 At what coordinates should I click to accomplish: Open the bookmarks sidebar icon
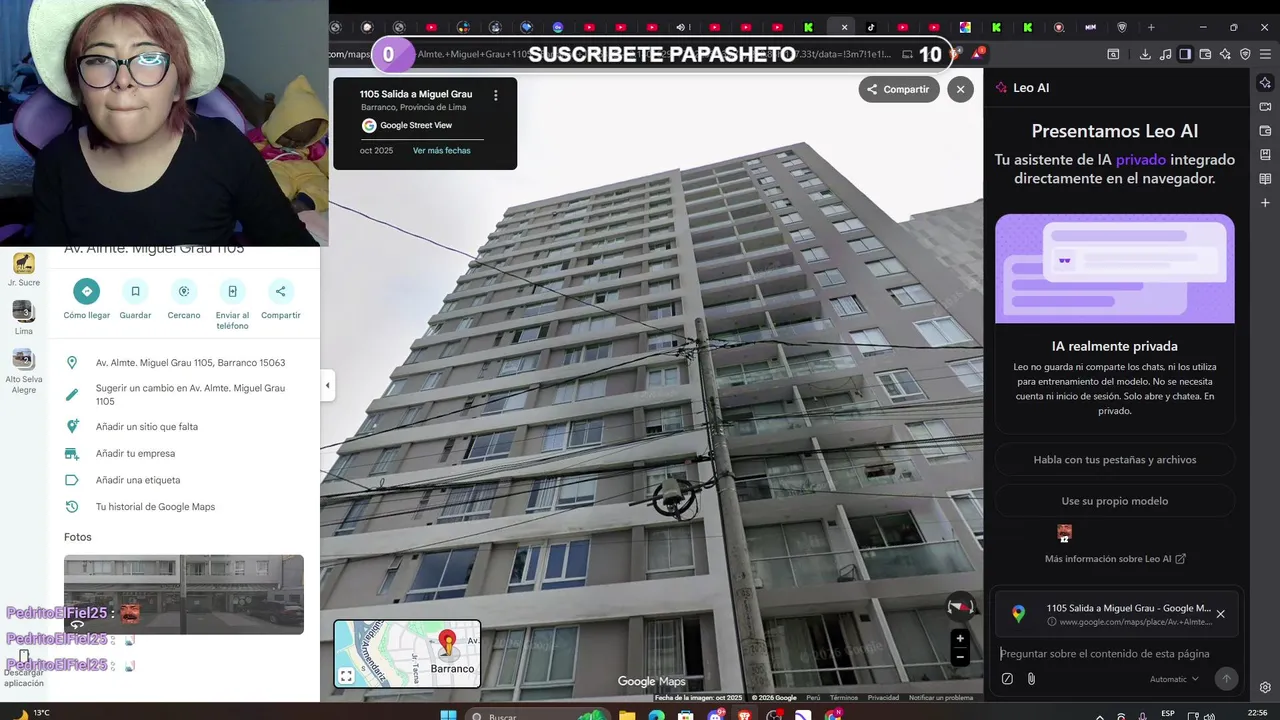[1265, 155]
